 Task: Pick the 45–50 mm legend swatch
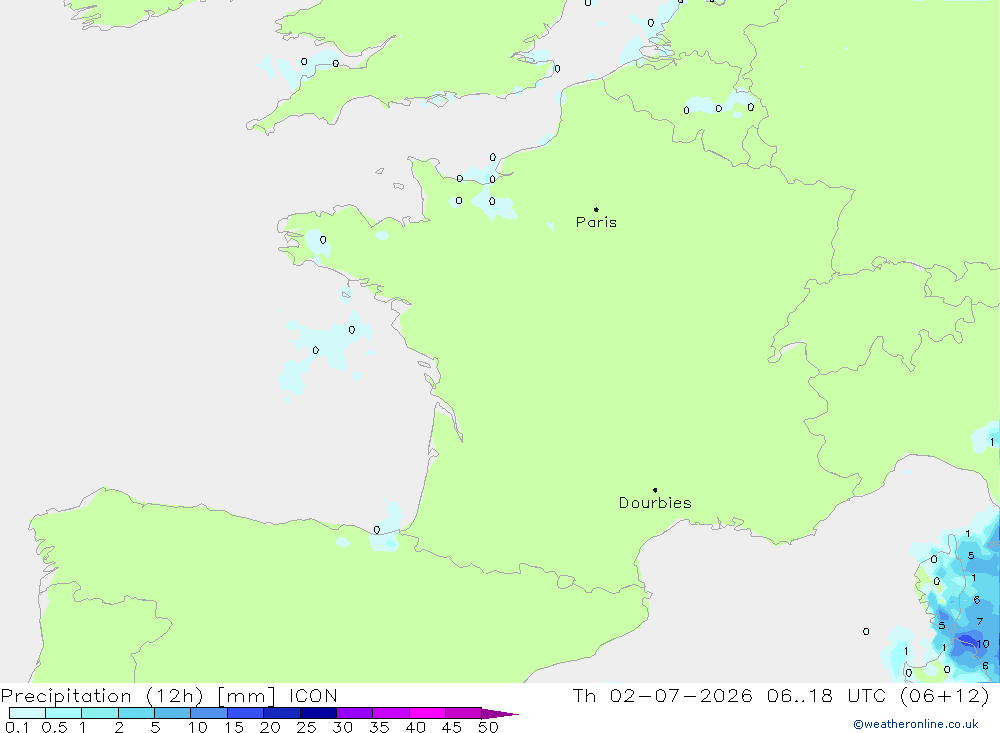464,713
